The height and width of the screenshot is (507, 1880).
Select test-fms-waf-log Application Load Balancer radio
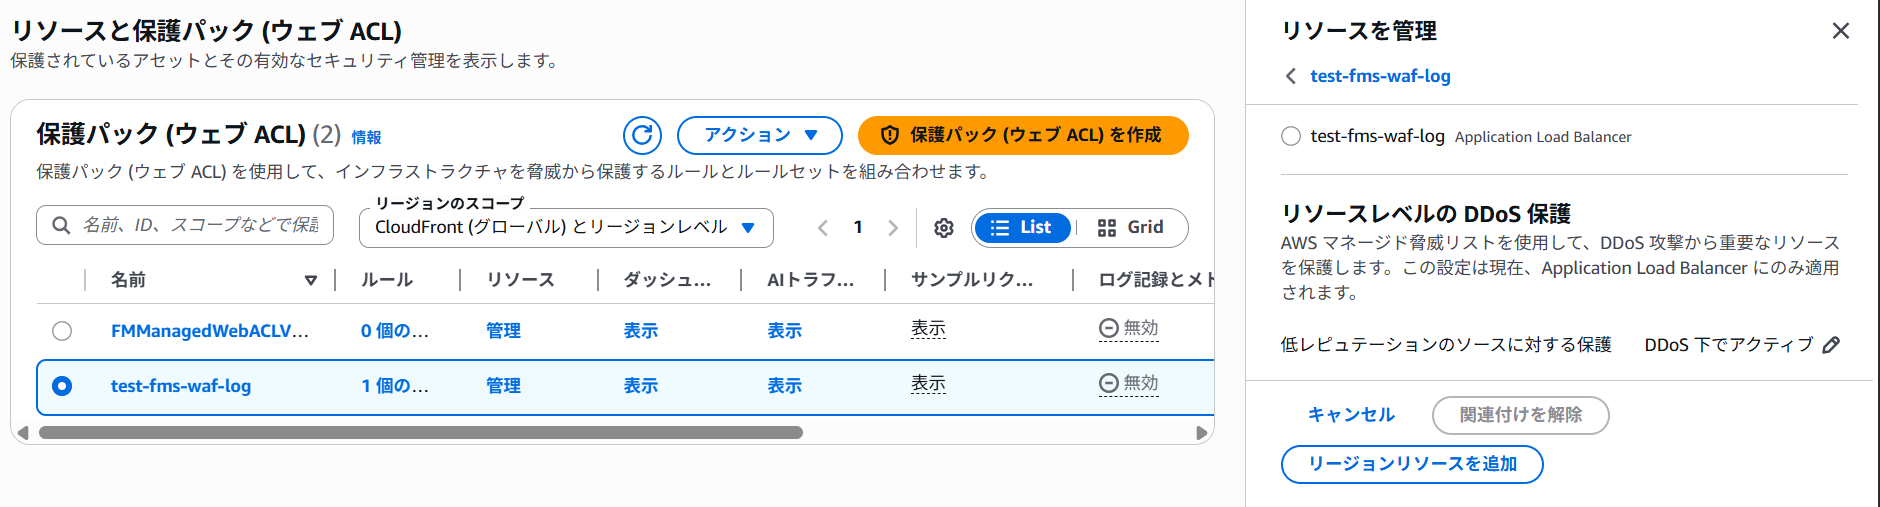1291,136
